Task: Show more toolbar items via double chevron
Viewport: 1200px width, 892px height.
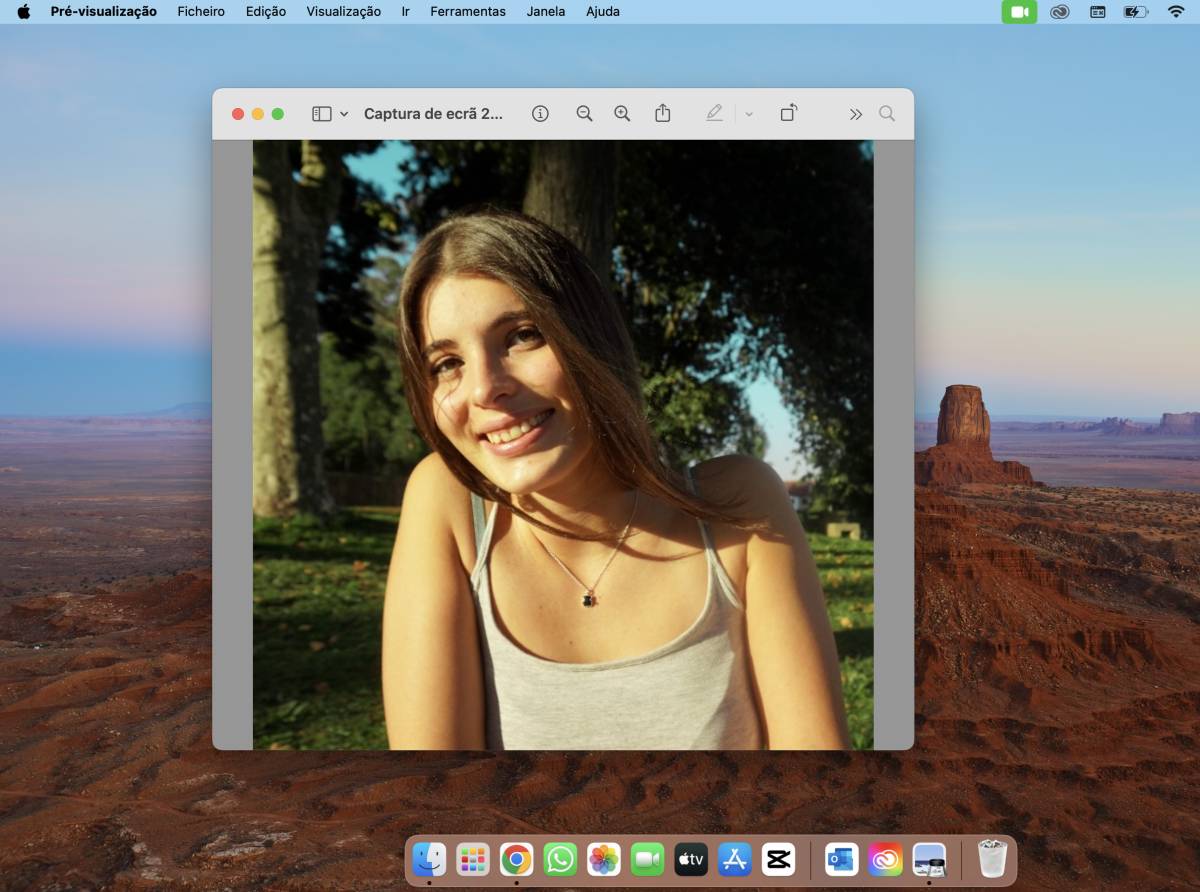Action: coord(856,114)
